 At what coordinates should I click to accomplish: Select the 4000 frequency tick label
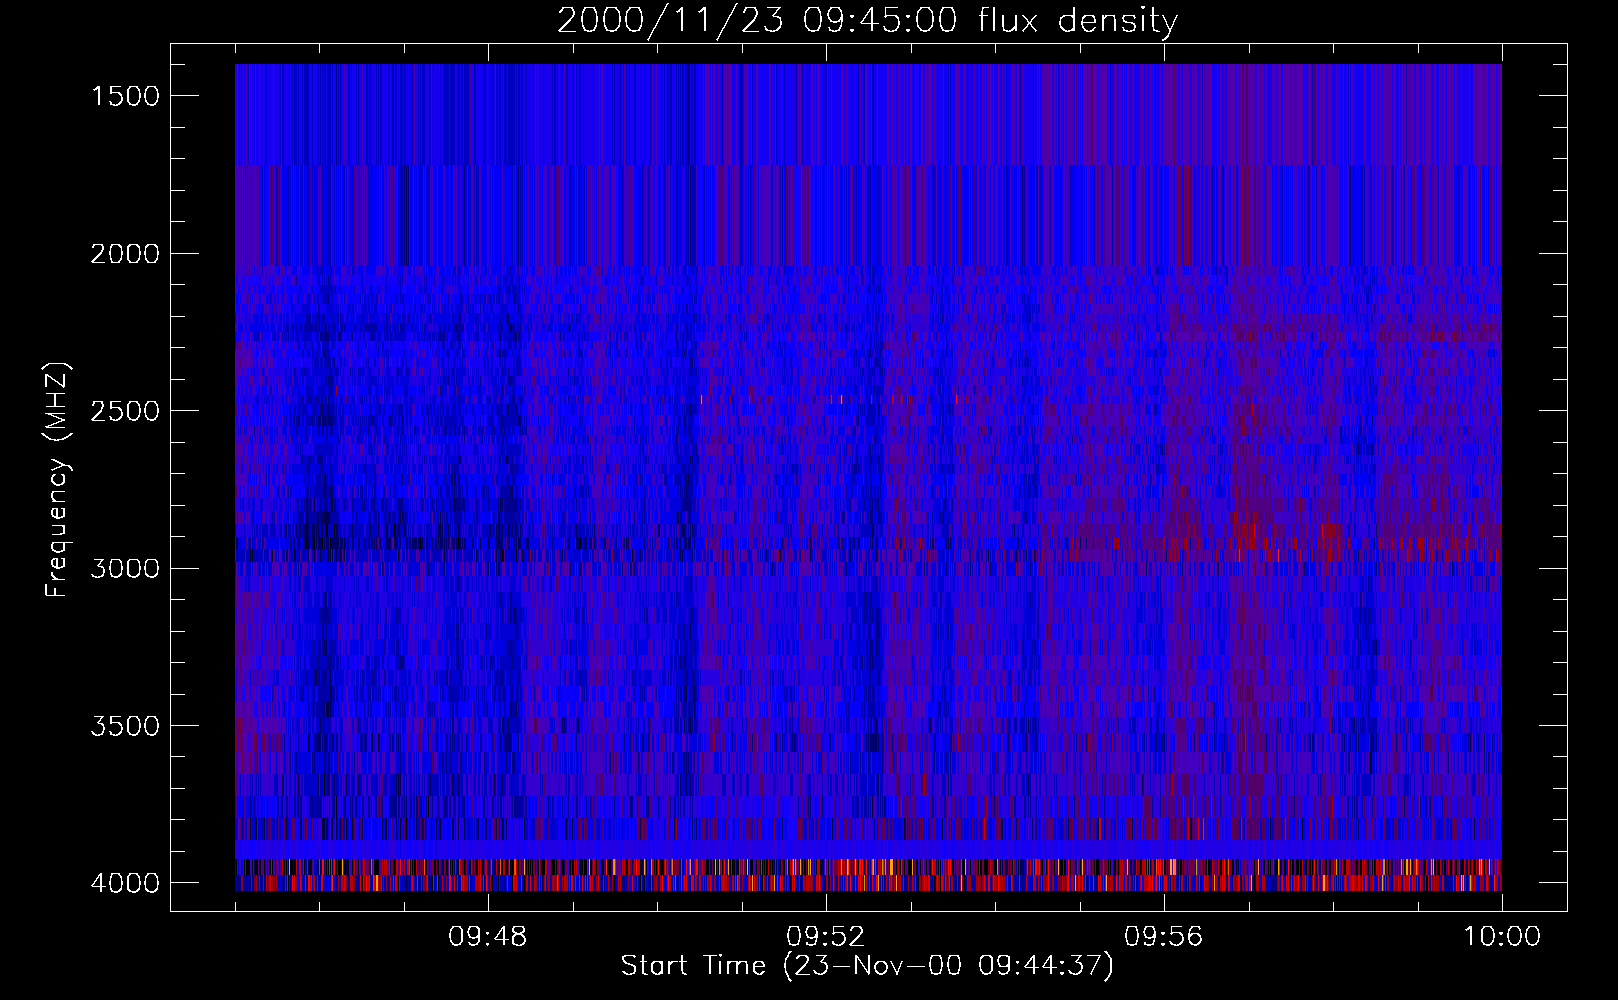125,883
